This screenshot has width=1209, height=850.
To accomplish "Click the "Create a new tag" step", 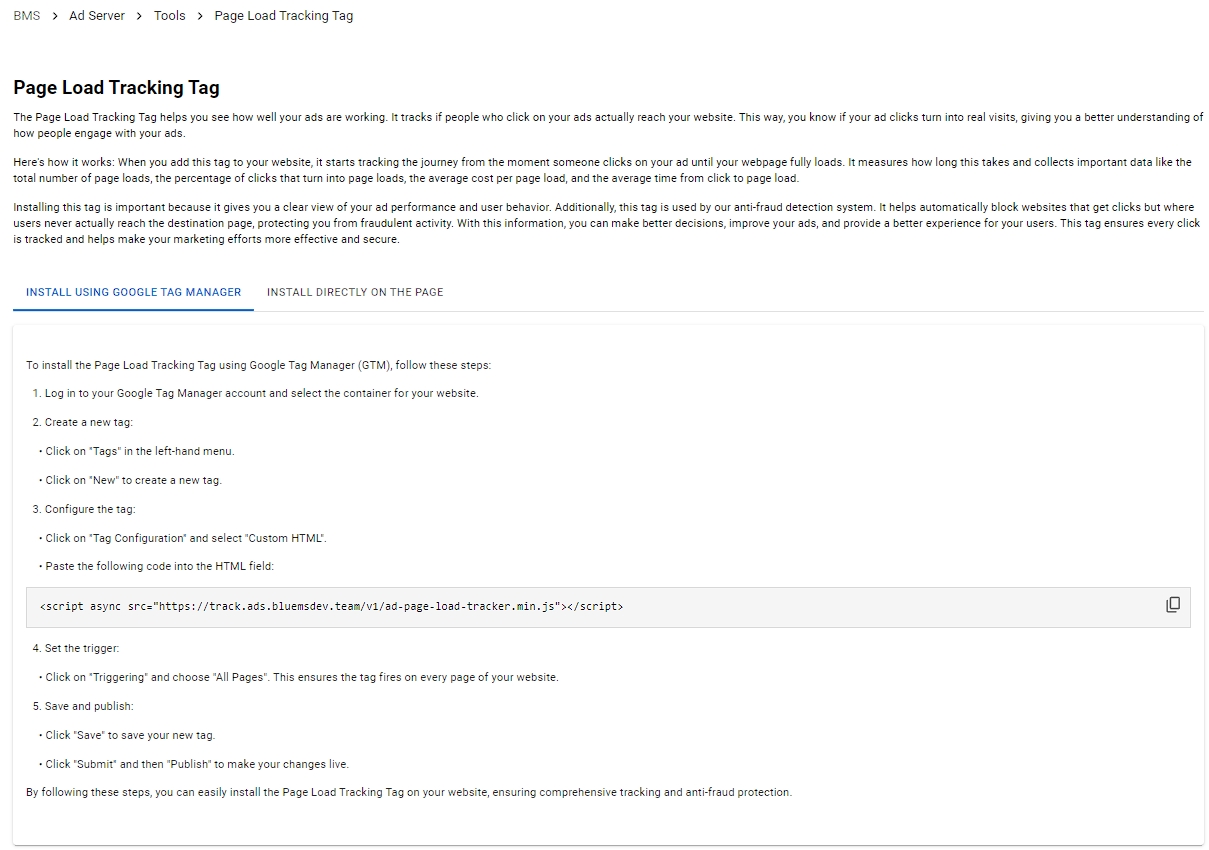I will click(x=88, y=422).
